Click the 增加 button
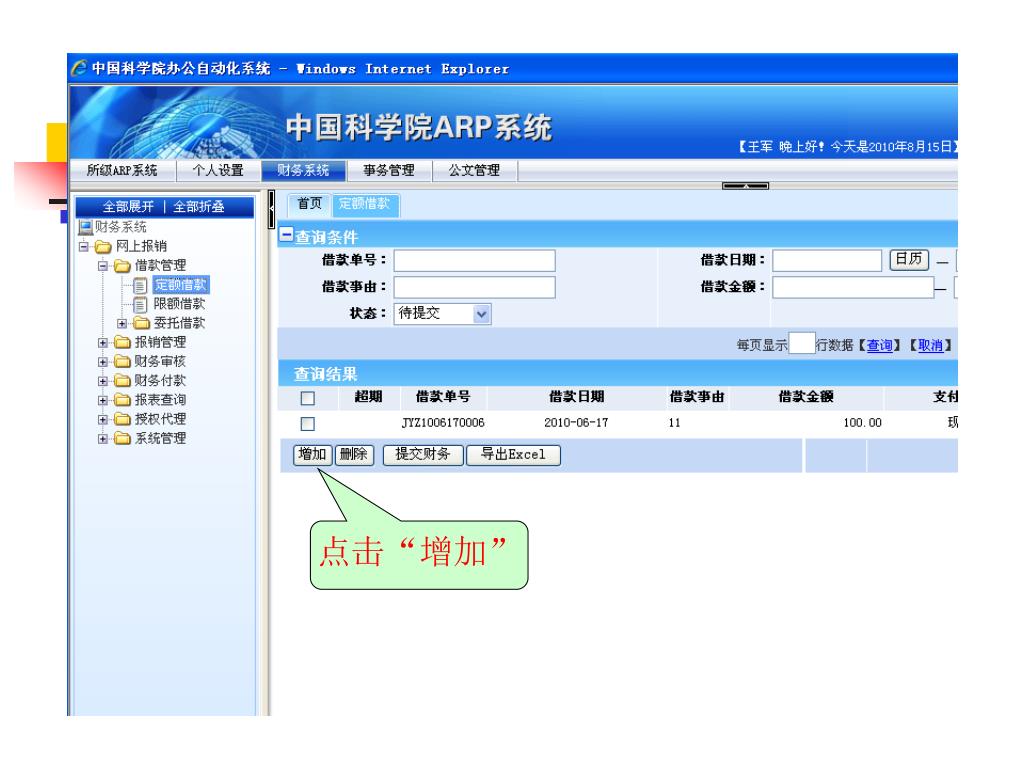The image size is (1024, 768). pyautogui.click(x=312, y=454)
